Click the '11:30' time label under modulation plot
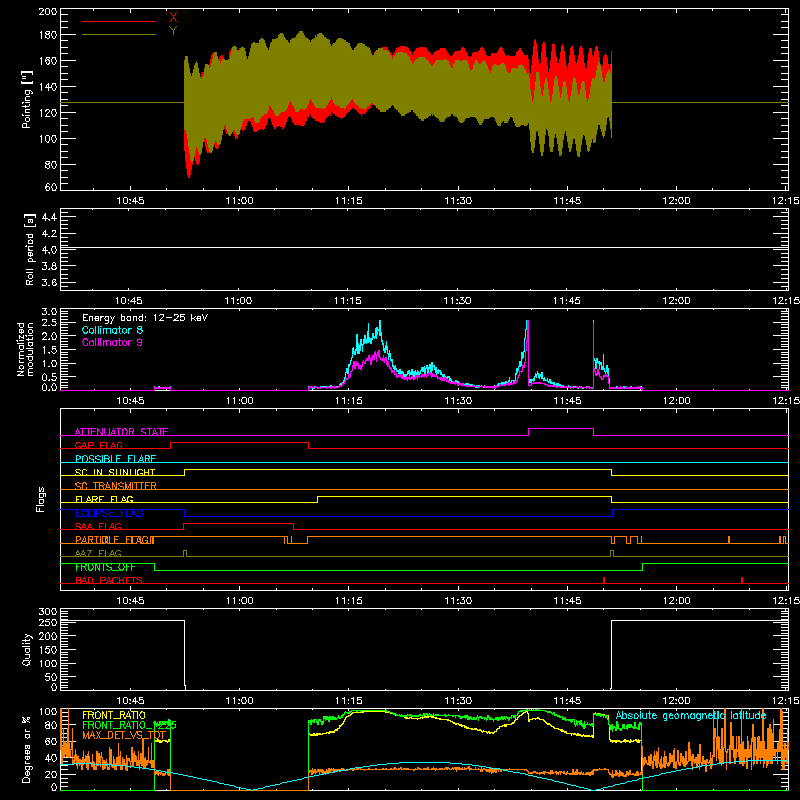This screenshot has height=800, width=800. [x=458, y=401]
